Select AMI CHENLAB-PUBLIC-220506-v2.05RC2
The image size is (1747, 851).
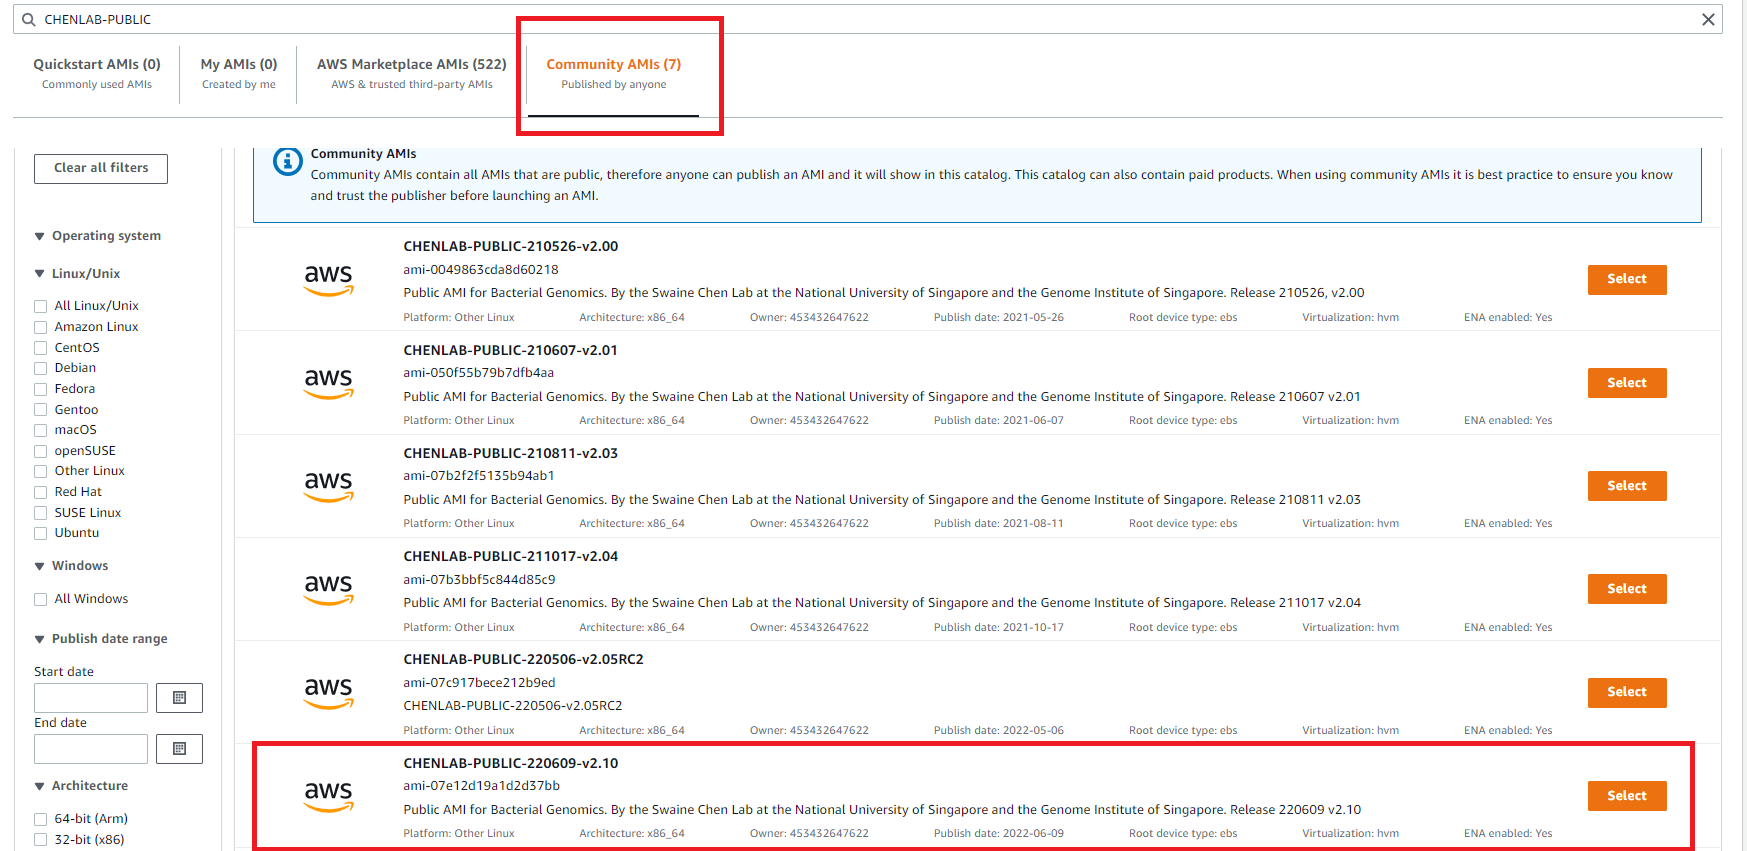[x=1627, y=692]
